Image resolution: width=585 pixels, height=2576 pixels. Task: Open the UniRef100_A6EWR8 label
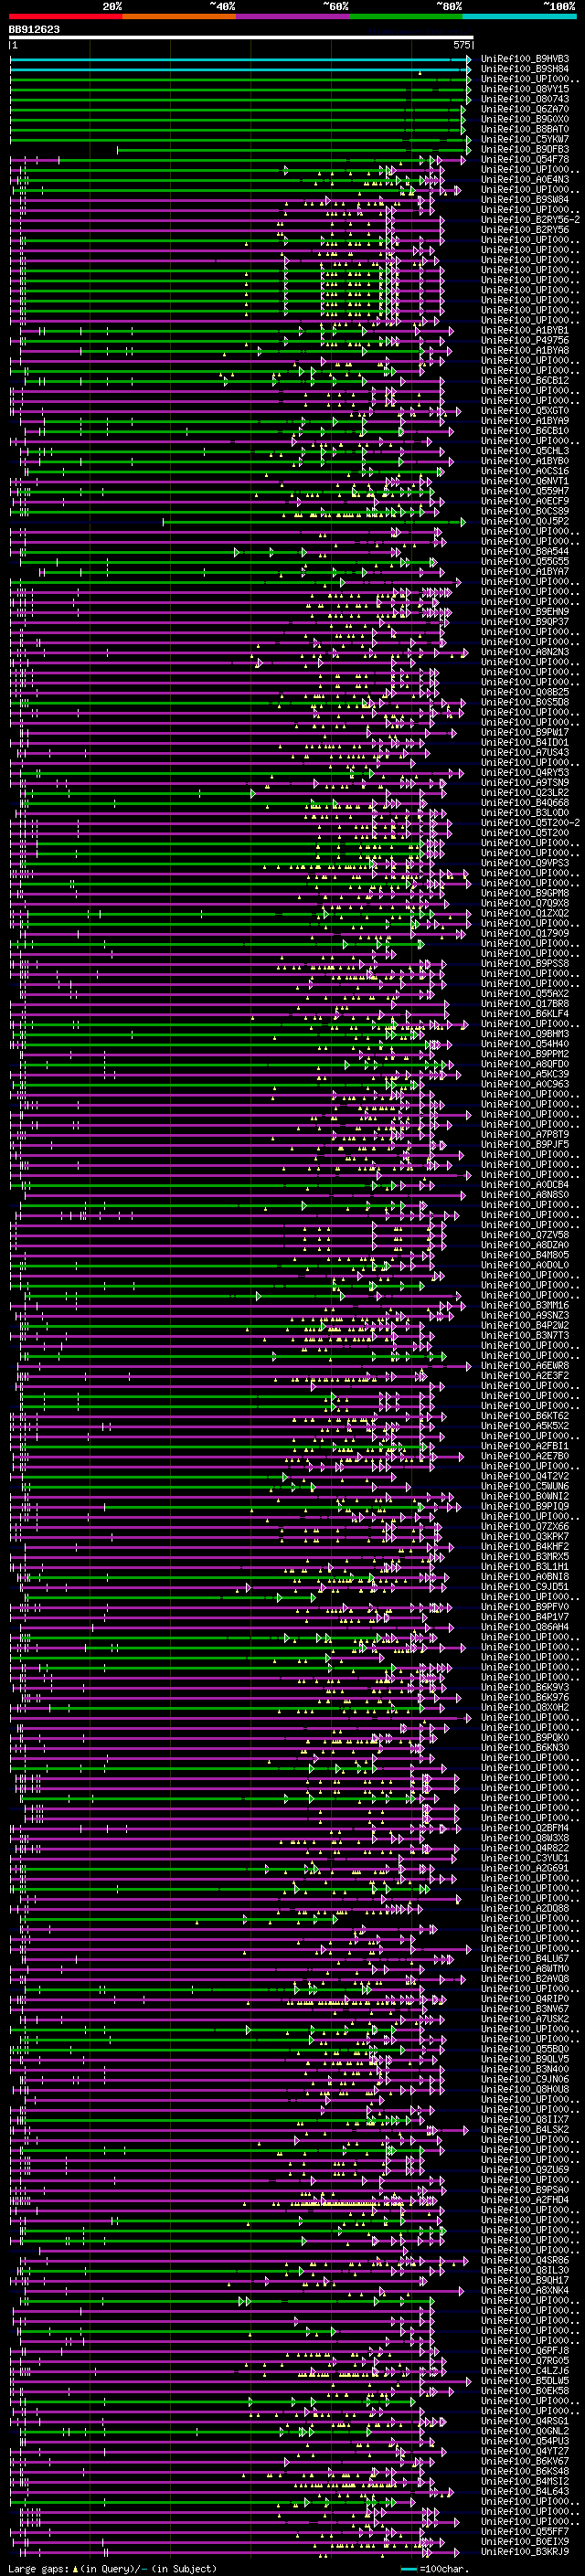pyautogui.click(x=525, y=1366)
